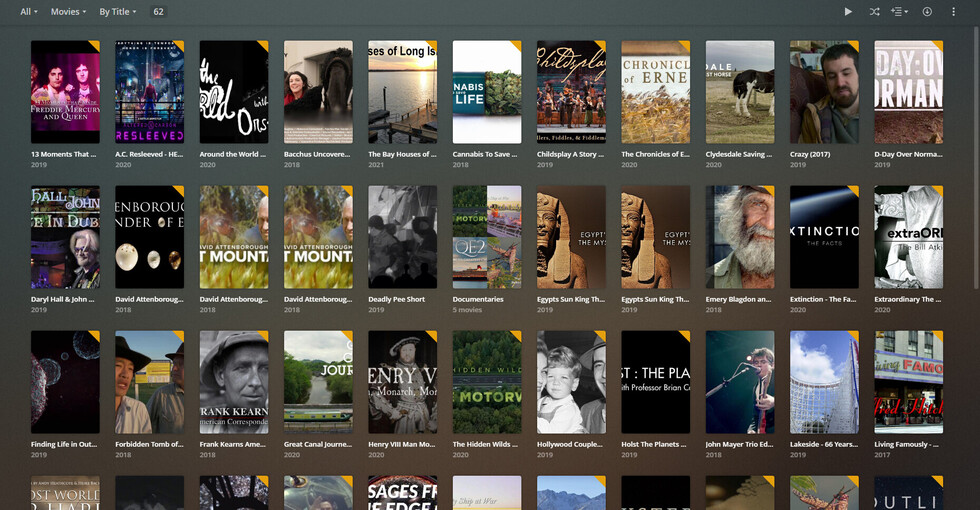Screen dimensions: 980x510
Task: Shuffle the movie library
Action: point(874,11)
